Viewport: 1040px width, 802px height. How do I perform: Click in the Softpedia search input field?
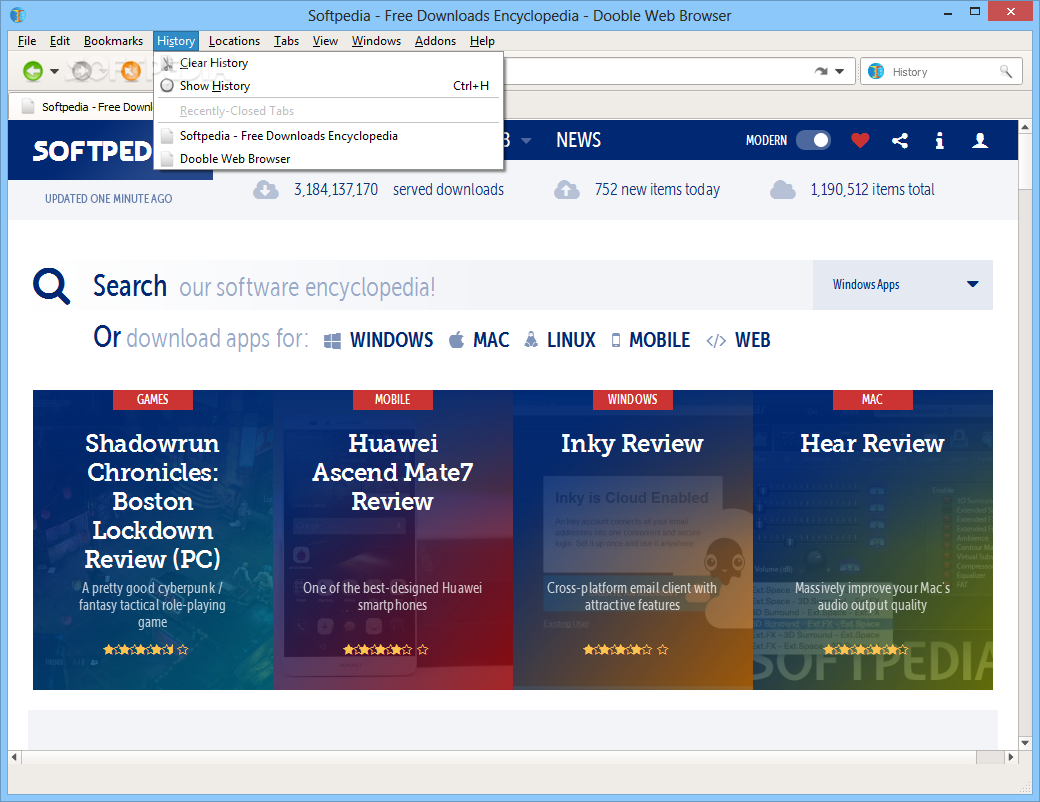(x=444, y=286)
